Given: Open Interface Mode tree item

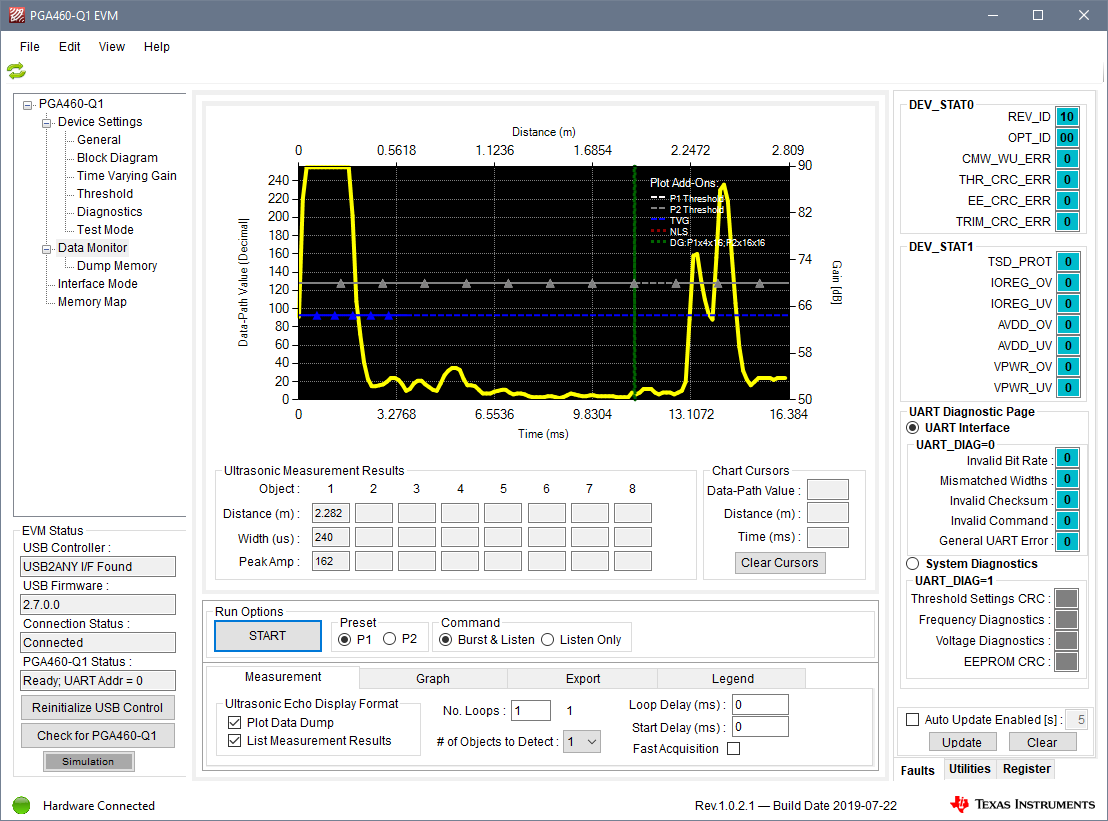Looking at the screenshot, I should coord(98,283).
